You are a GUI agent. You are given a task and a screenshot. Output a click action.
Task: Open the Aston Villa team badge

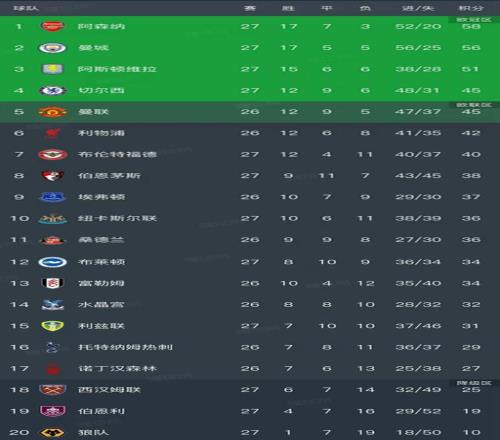click(x=52, y=69)
